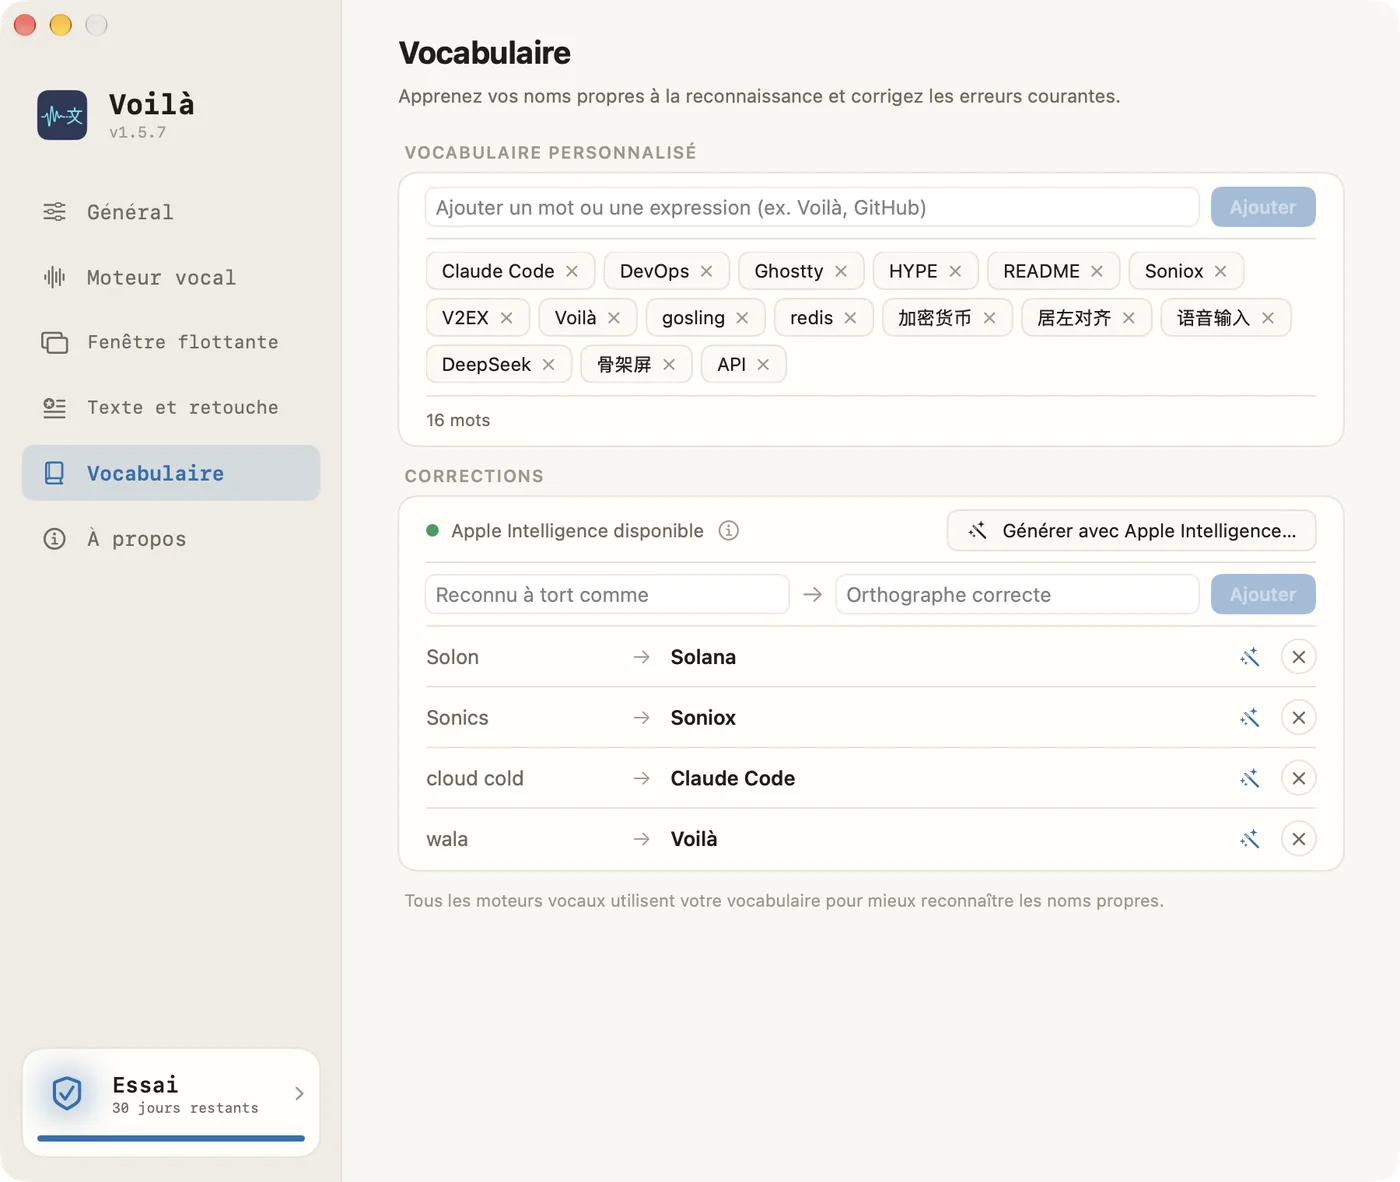Click Ajouter button for custom vocabulary
Image resolution: width=1400 pixels, height=1182 pixels.
pyautogui.click(x=1263, y=207)
